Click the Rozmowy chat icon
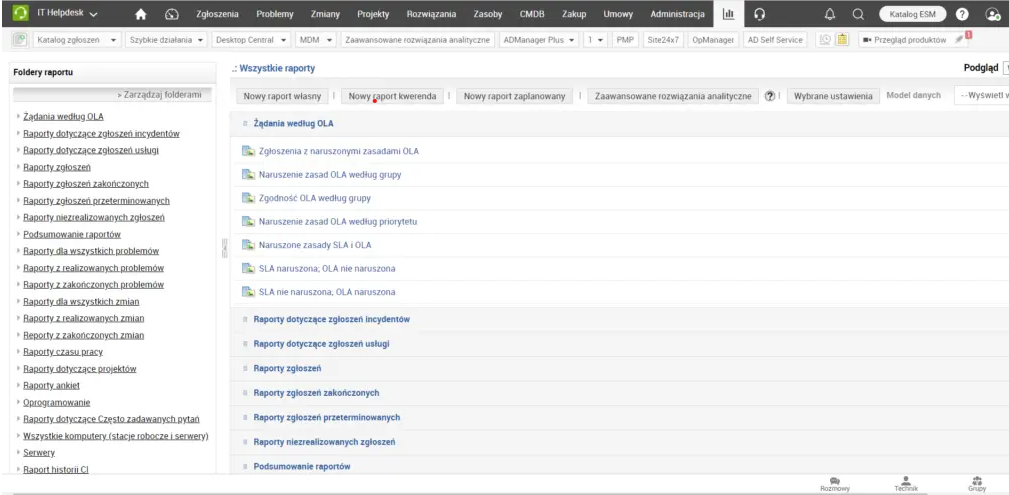The height and width of the screenshot is (495, 1009). 835,484
